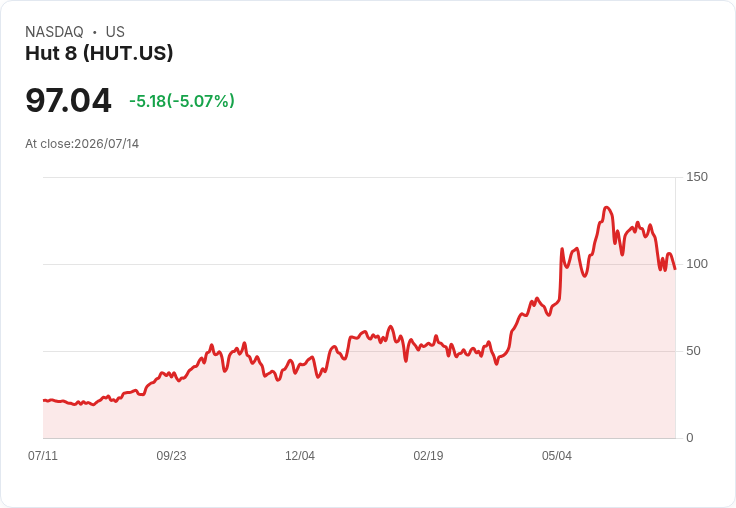The width and height of the screenshot is (736, 508).
Task: Click the final endpoint of the price line
Action: (x=675, y=269)
